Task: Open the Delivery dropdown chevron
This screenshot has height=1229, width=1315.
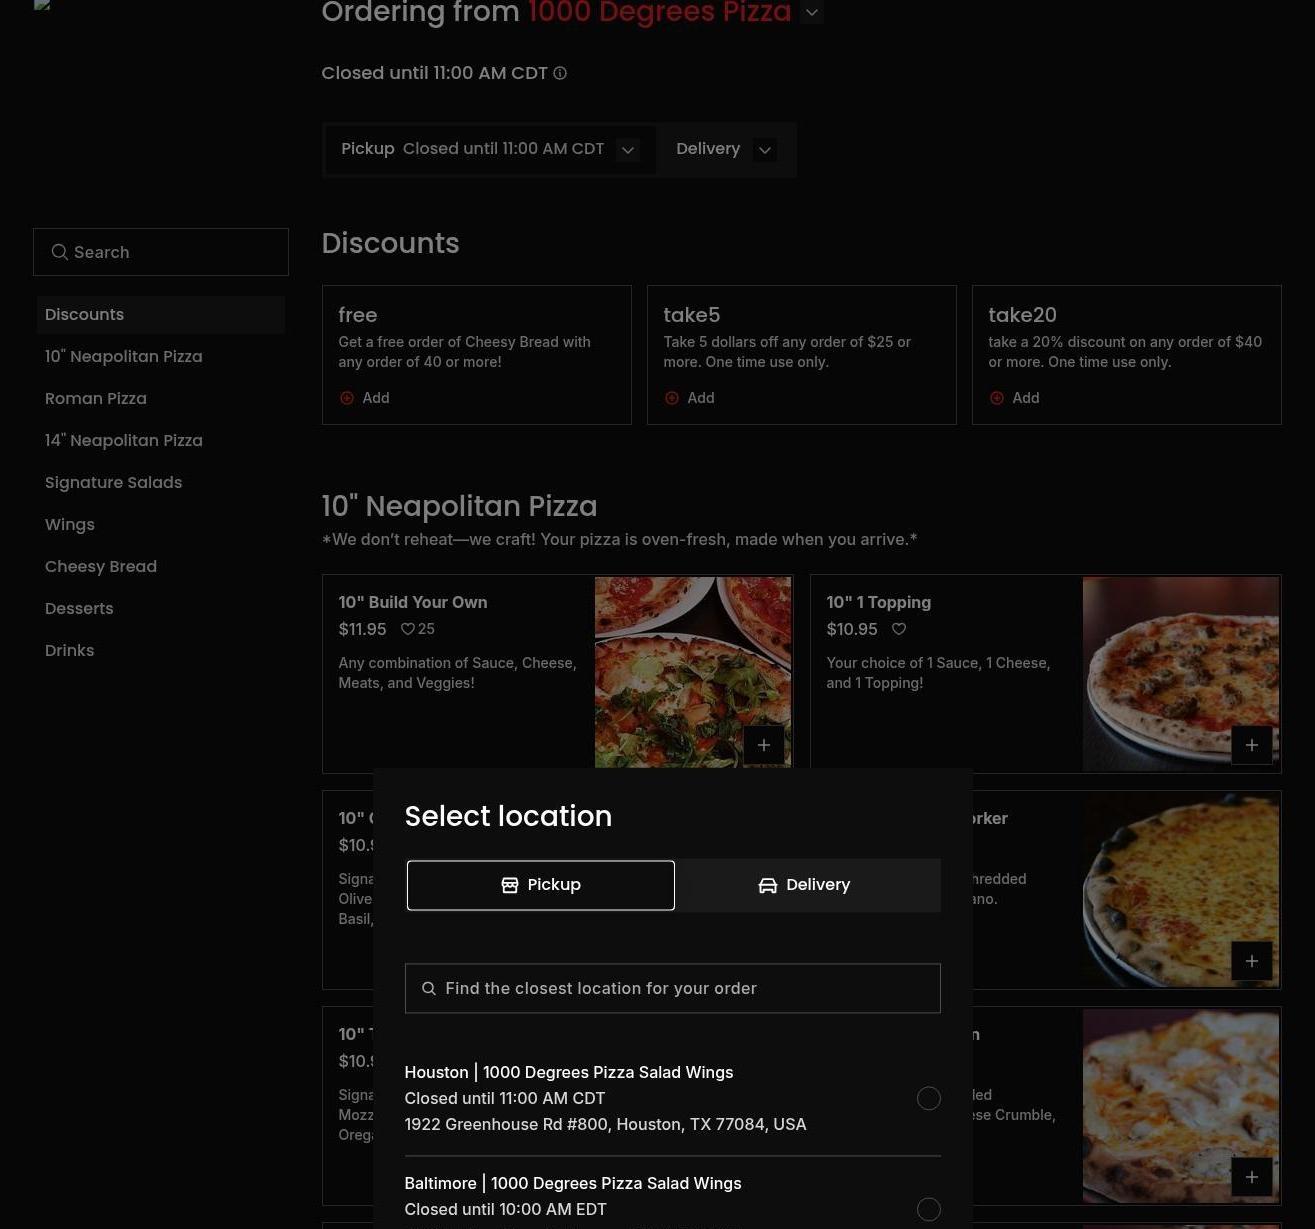Action: [x=765, y=150]
